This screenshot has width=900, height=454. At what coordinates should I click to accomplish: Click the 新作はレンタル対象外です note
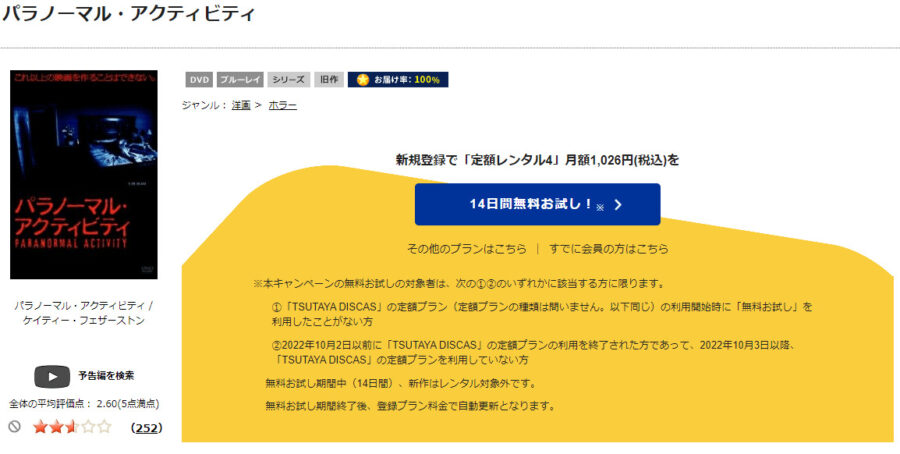(401, 383)
